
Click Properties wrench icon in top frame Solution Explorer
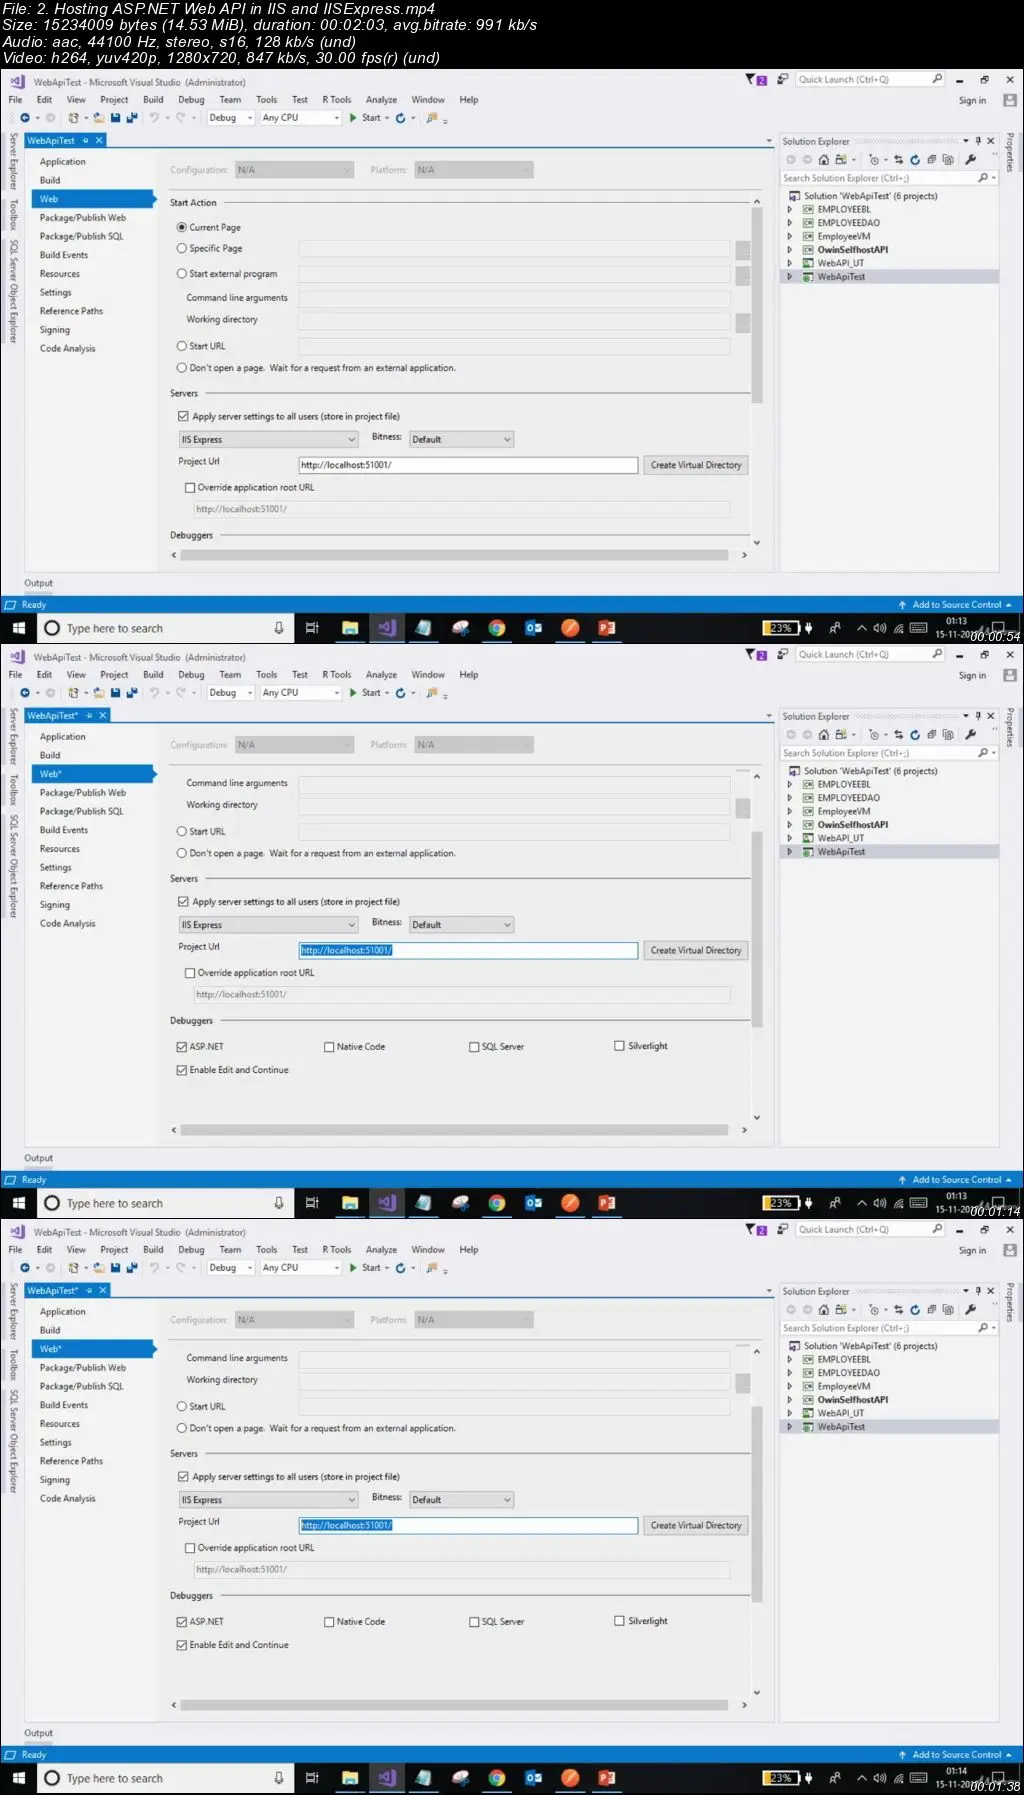(x=970, y=160)
